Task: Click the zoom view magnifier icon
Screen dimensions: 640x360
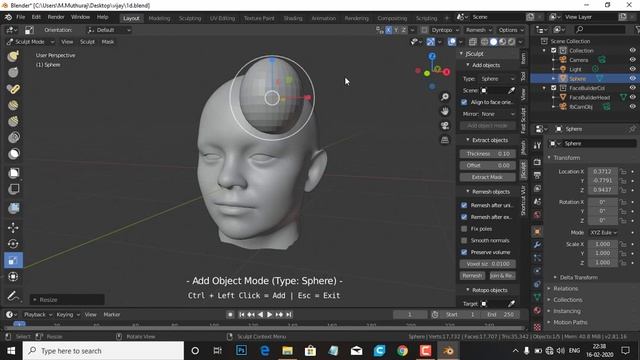Action: click(445, 97)
